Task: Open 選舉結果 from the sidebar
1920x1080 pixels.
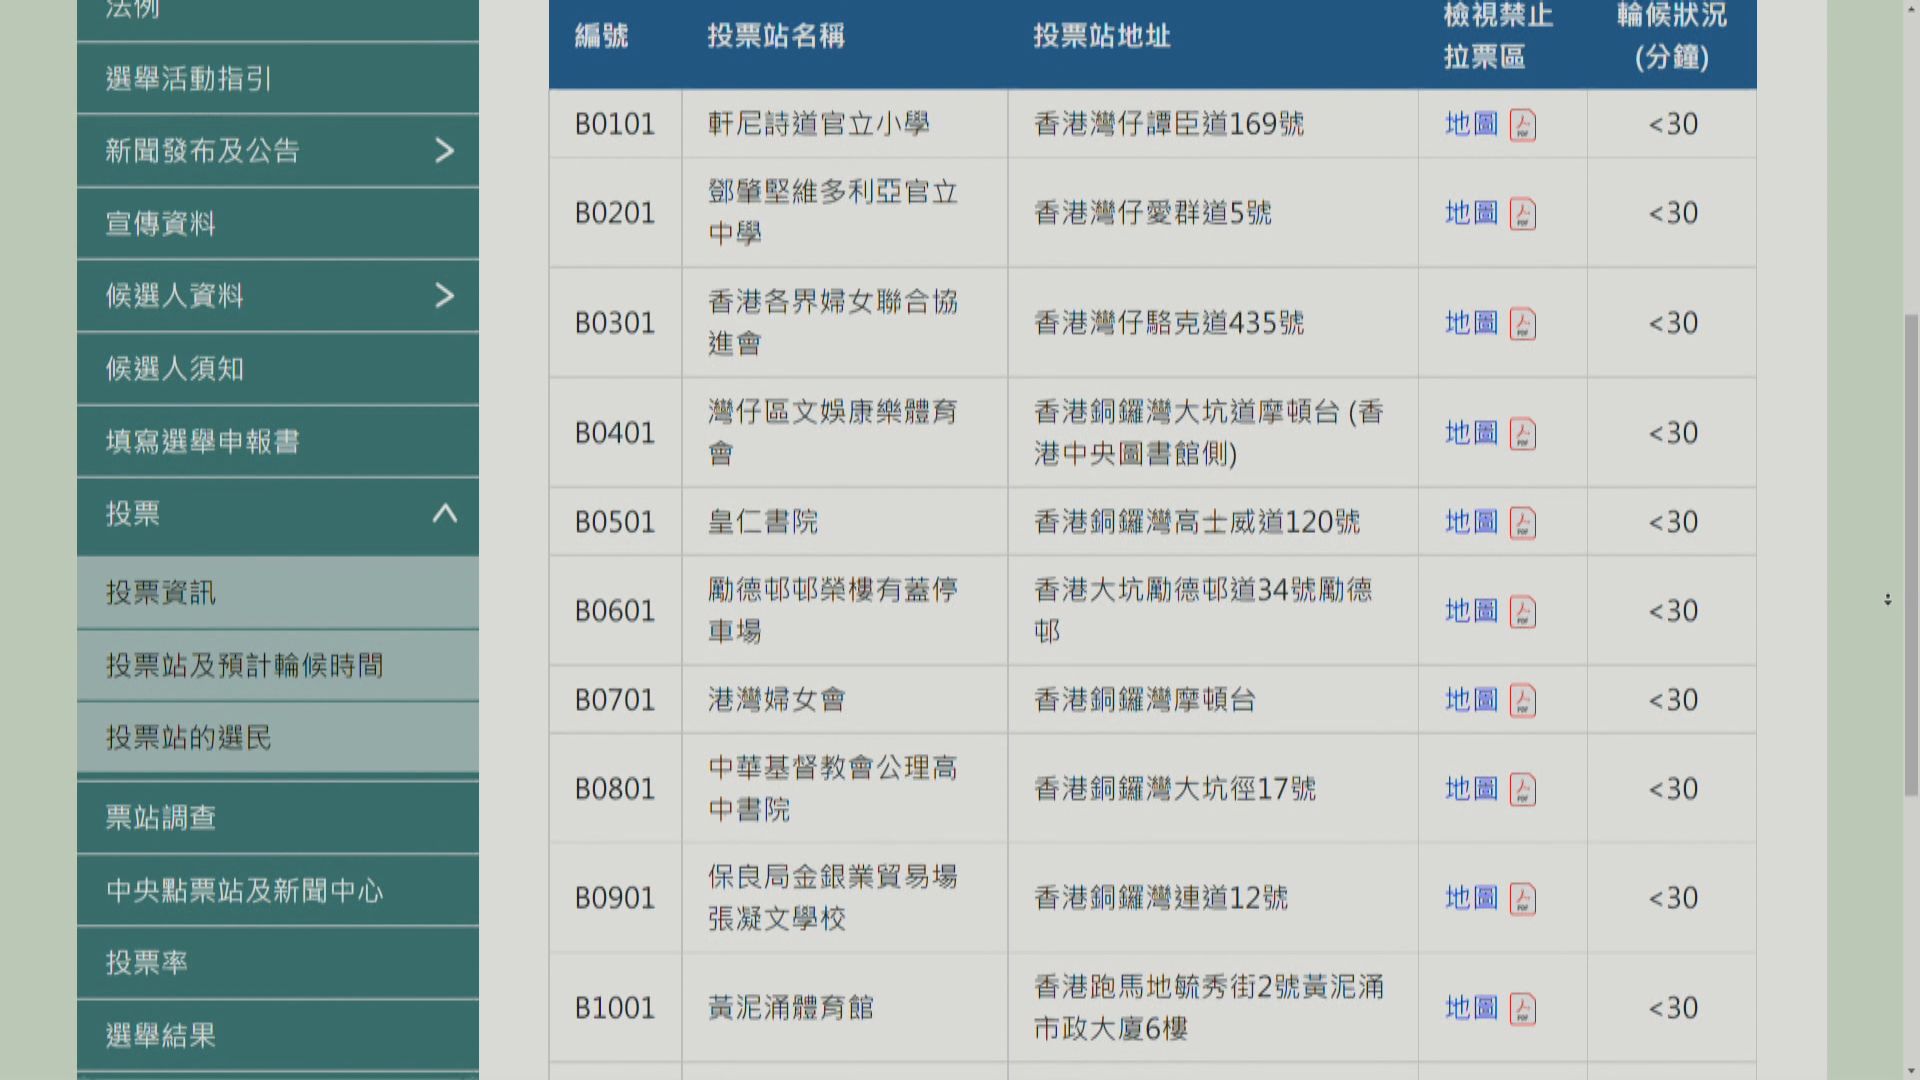Action: pyautogui.click(x=160, y=1036)
